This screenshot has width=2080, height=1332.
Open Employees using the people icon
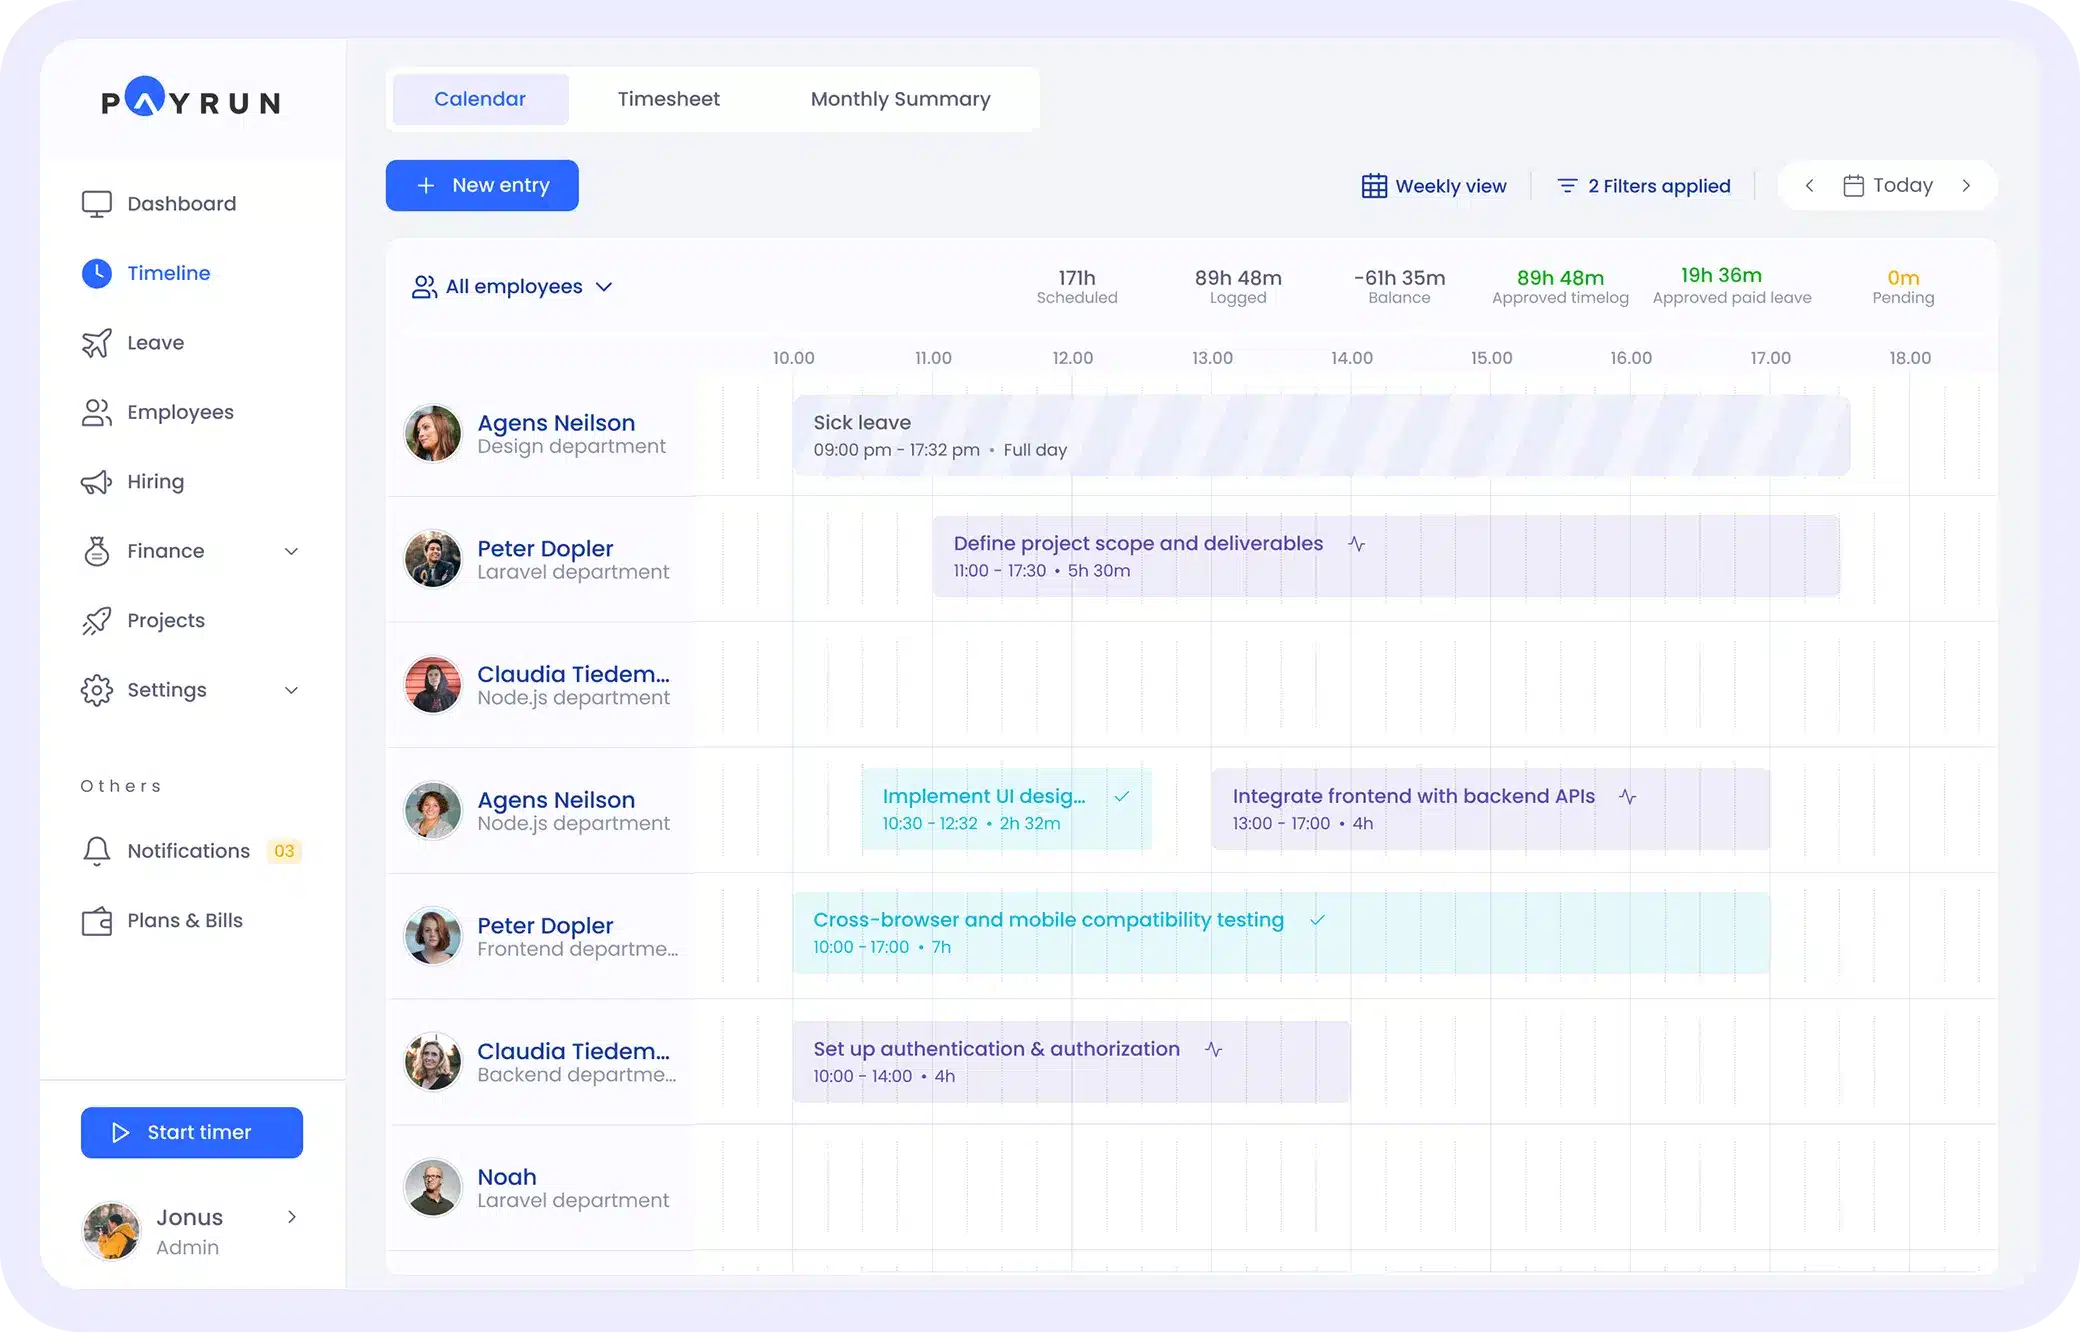pos(96,412)
